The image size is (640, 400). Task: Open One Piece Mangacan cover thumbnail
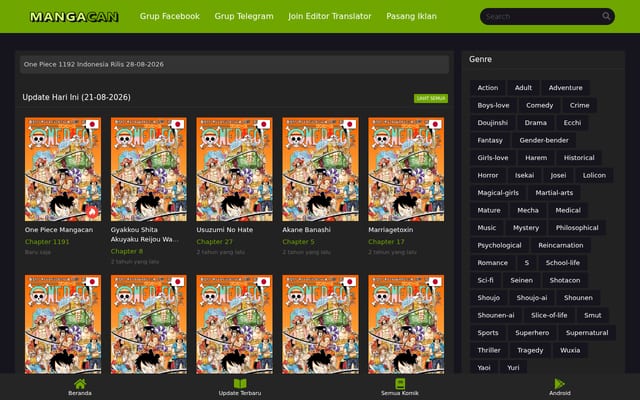(x=63, y=169)
